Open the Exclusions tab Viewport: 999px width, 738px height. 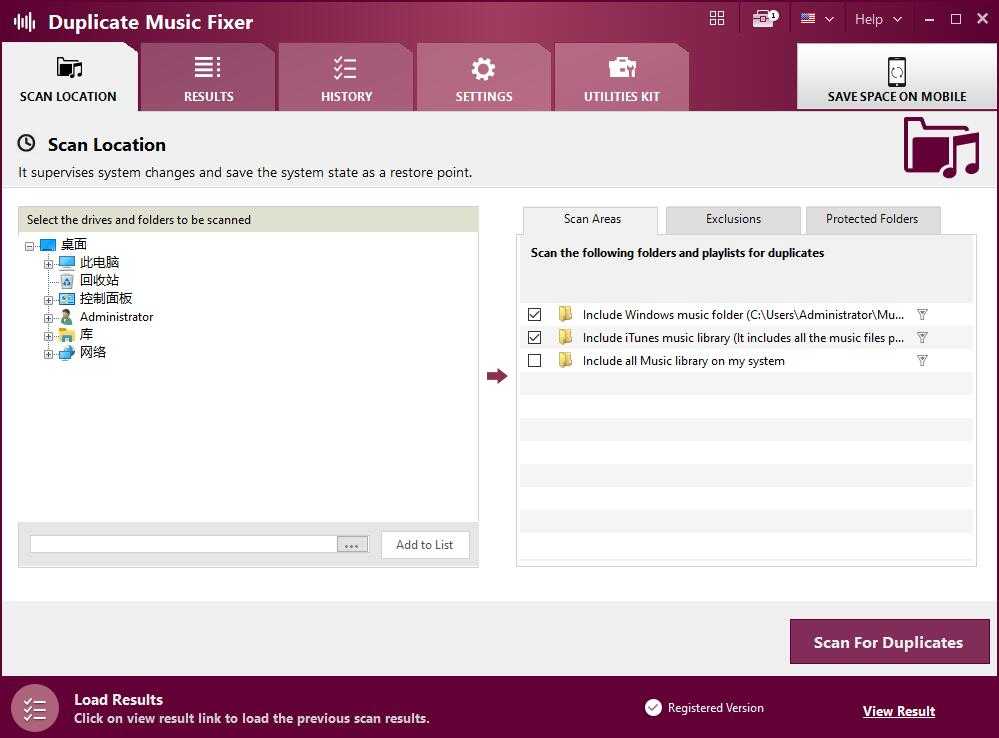click(x=732, y=219)
